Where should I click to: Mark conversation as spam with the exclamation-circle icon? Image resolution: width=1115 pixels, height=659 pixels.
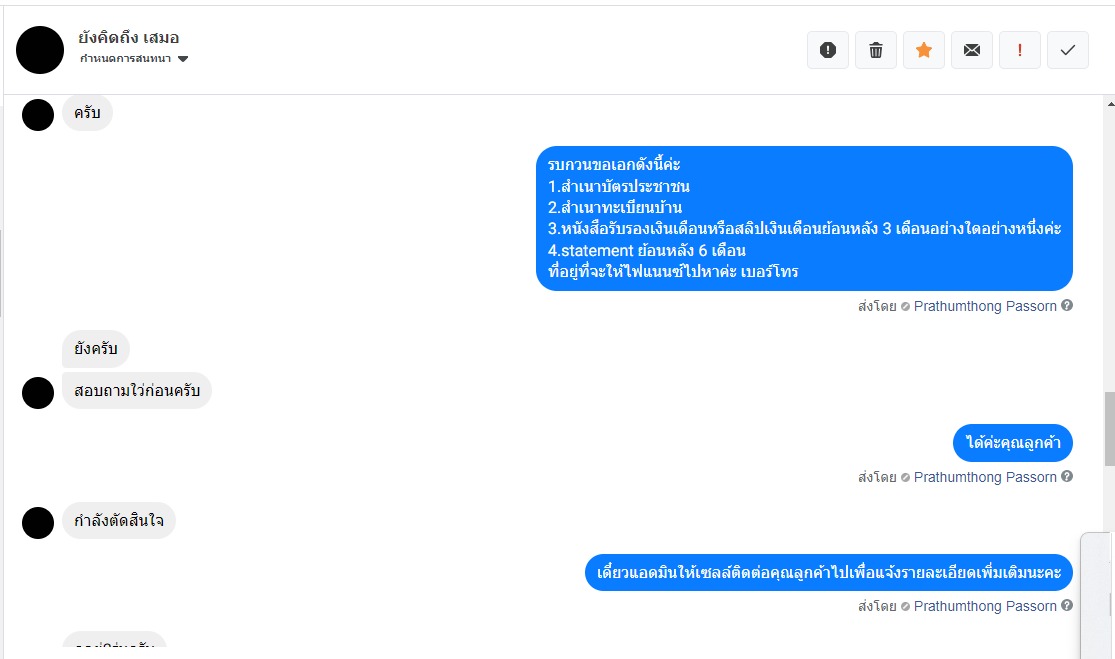(828, 50)
